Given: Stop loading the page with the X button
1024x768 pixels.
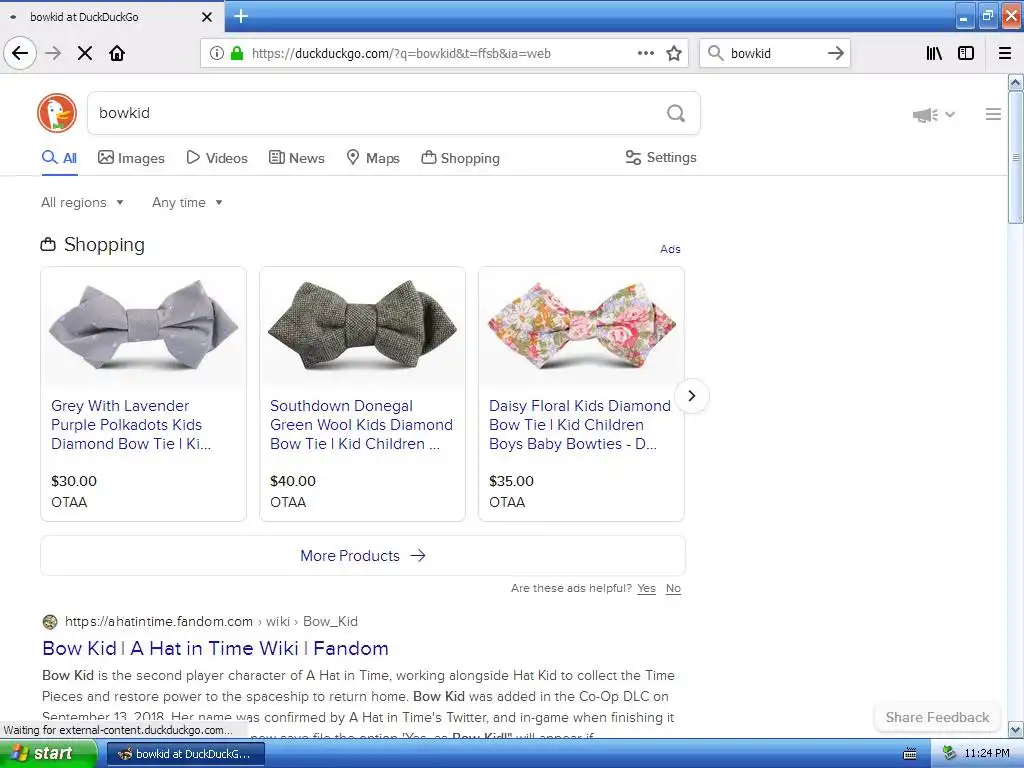Looking at the screenshot, I should pyautogui.click(x=85, y=53).
